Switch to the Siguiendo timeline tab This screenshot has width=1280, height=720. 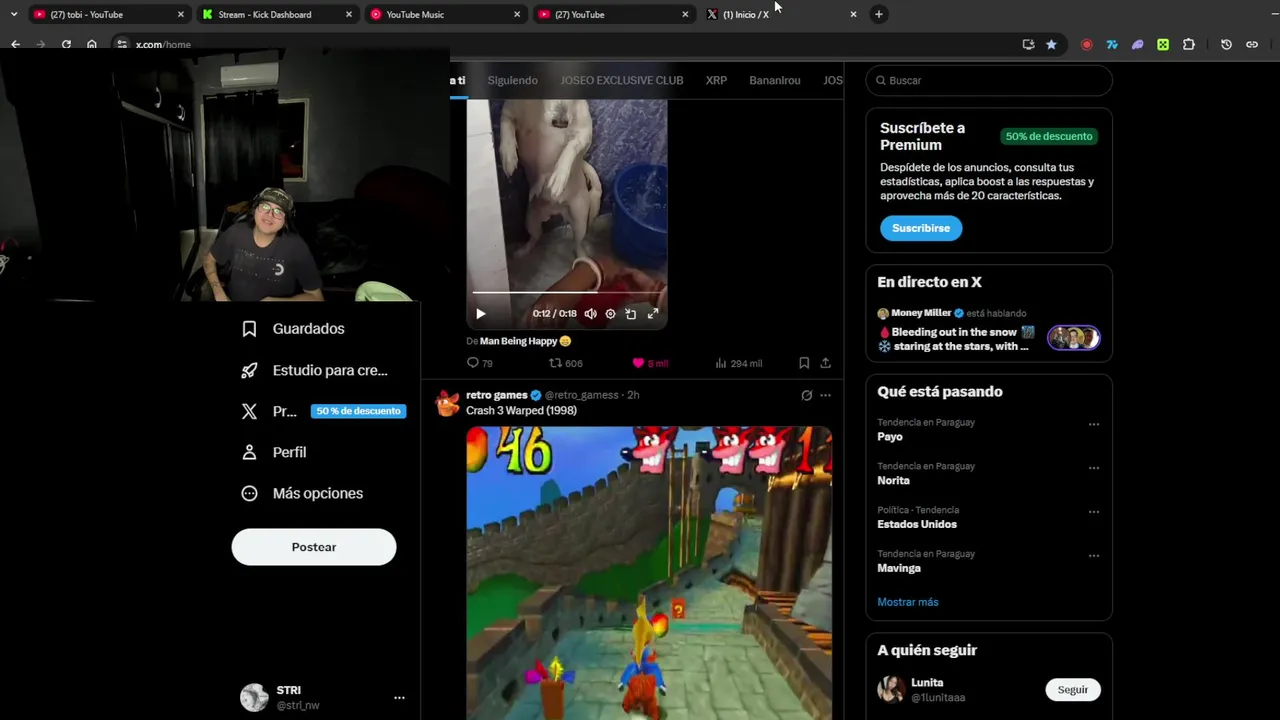(x=512, y=80)
